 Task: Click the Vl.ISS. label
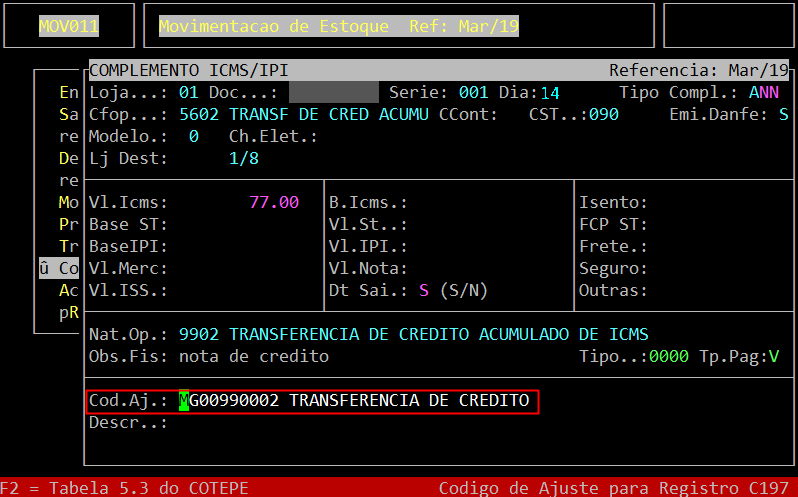click(128, 290)
